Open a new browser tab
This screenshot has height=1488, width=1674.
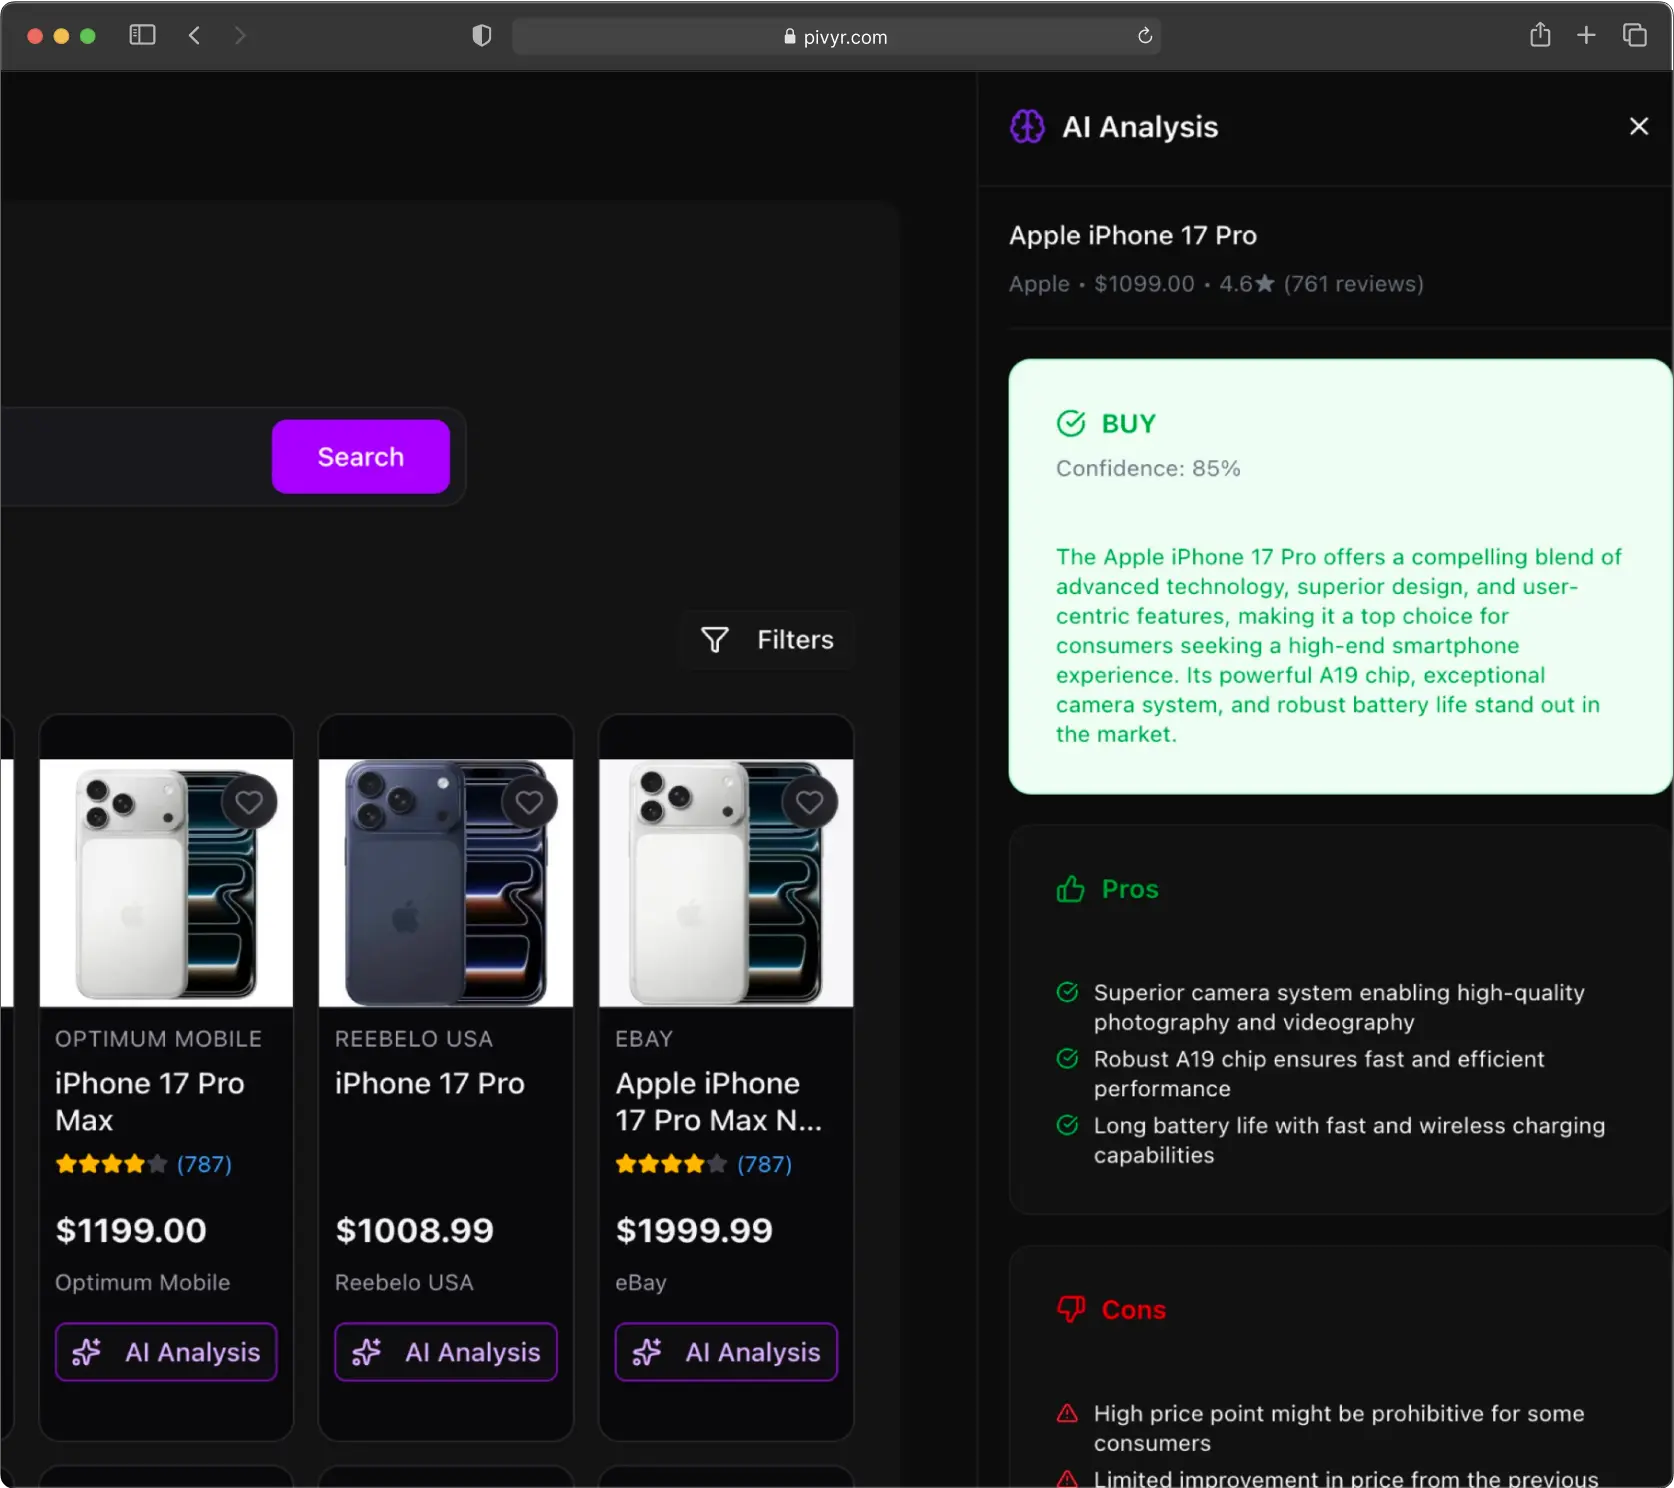(1586, 36)
